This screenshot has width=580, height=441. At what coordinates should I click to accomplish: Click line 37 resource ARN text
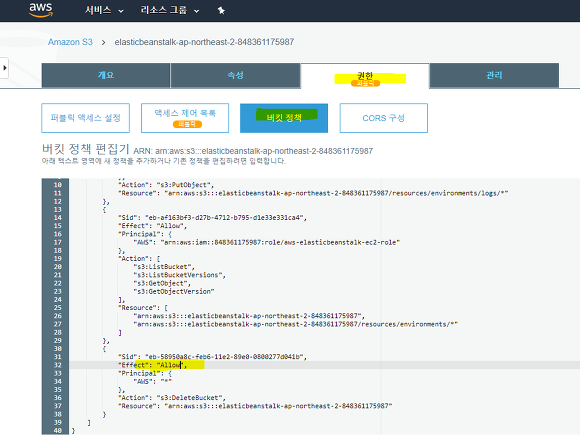click(278, 406)
